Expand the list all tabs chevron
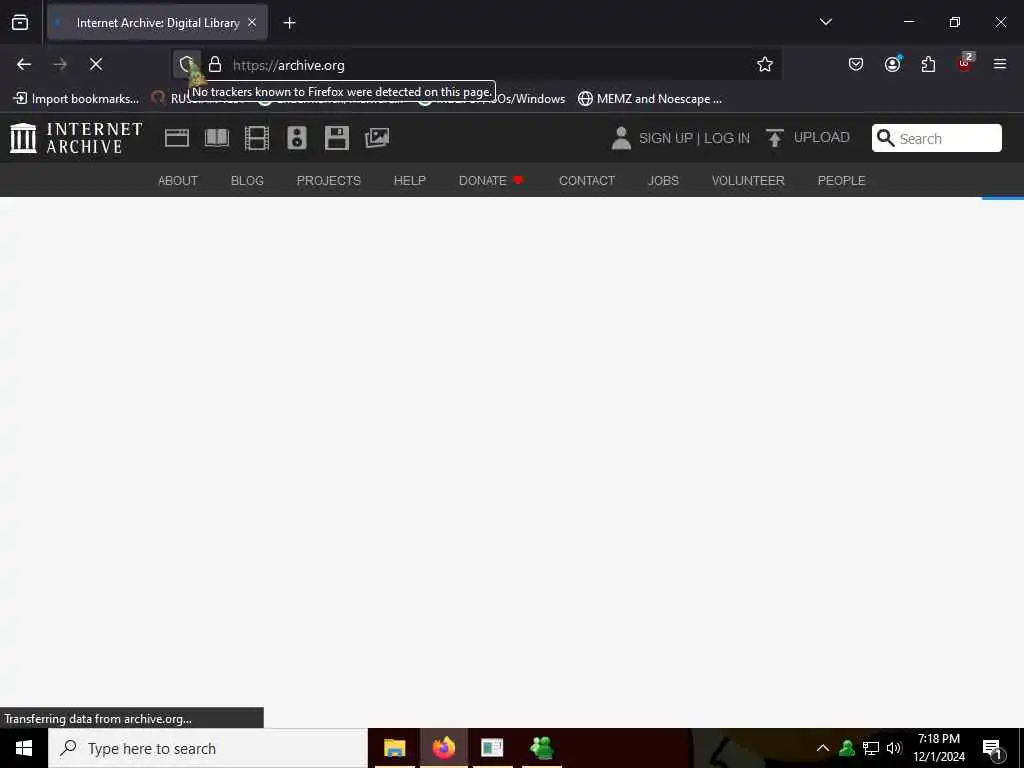This screenshot has height=768, width=1024. tap(825, 22)
